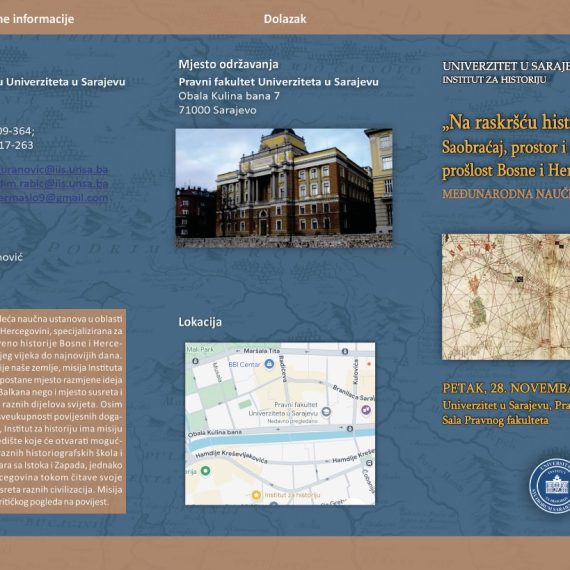The width and height of the screenshot is (570, 570).
Task: Click the 'UNIVERZITET U SARAJE' title line
Action: (x=506, y=66)
